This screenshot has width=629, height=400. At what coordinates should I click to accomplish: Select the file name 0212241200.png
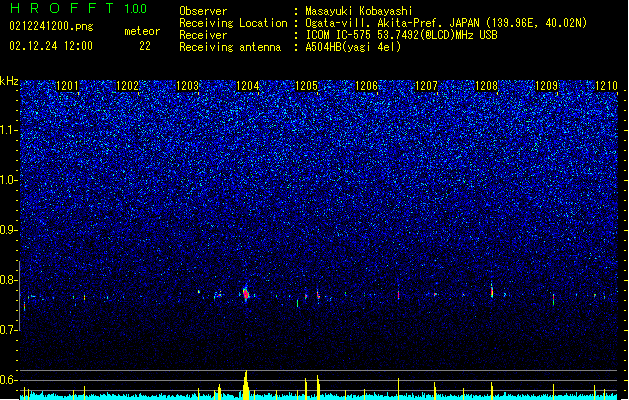click(x=51, y=26)
